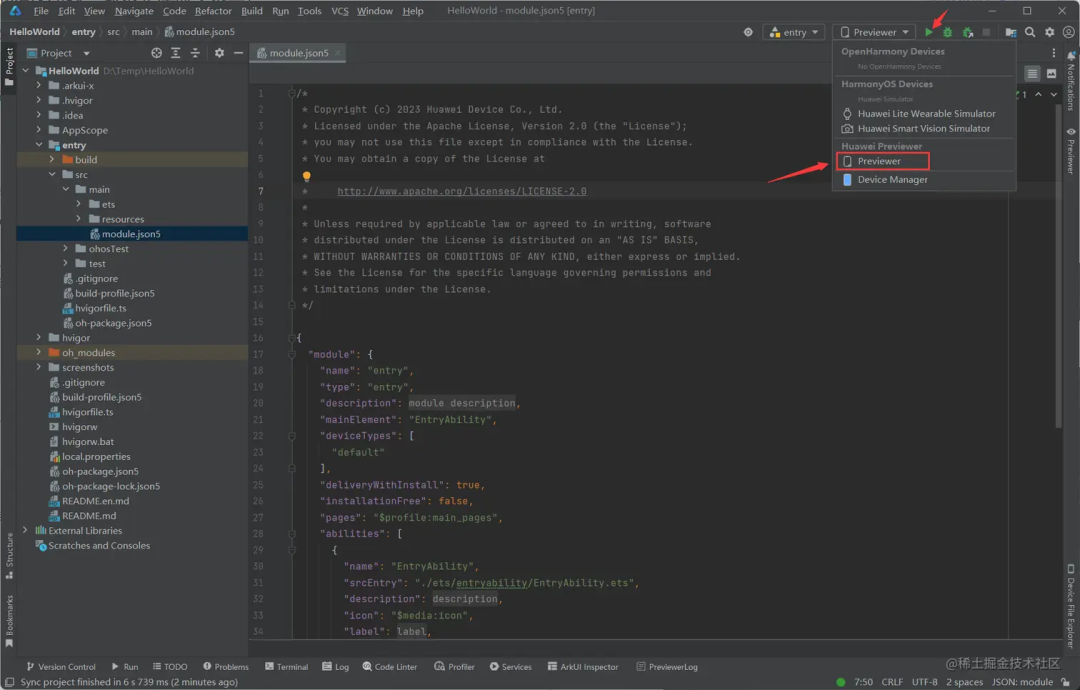
Task: Open IDE settings gear in top toolbar
Action: point(1049,32)
